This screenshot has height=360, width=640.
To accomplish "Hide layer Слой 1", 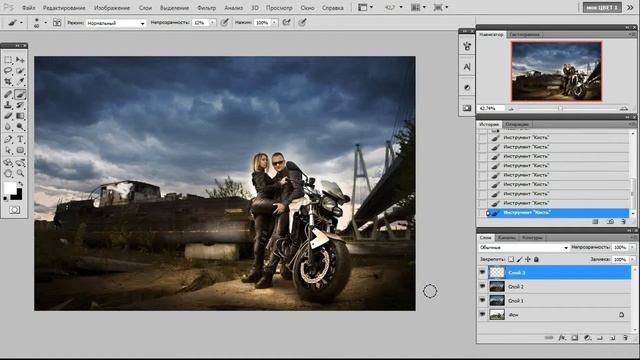I will (x=482, y=300).
